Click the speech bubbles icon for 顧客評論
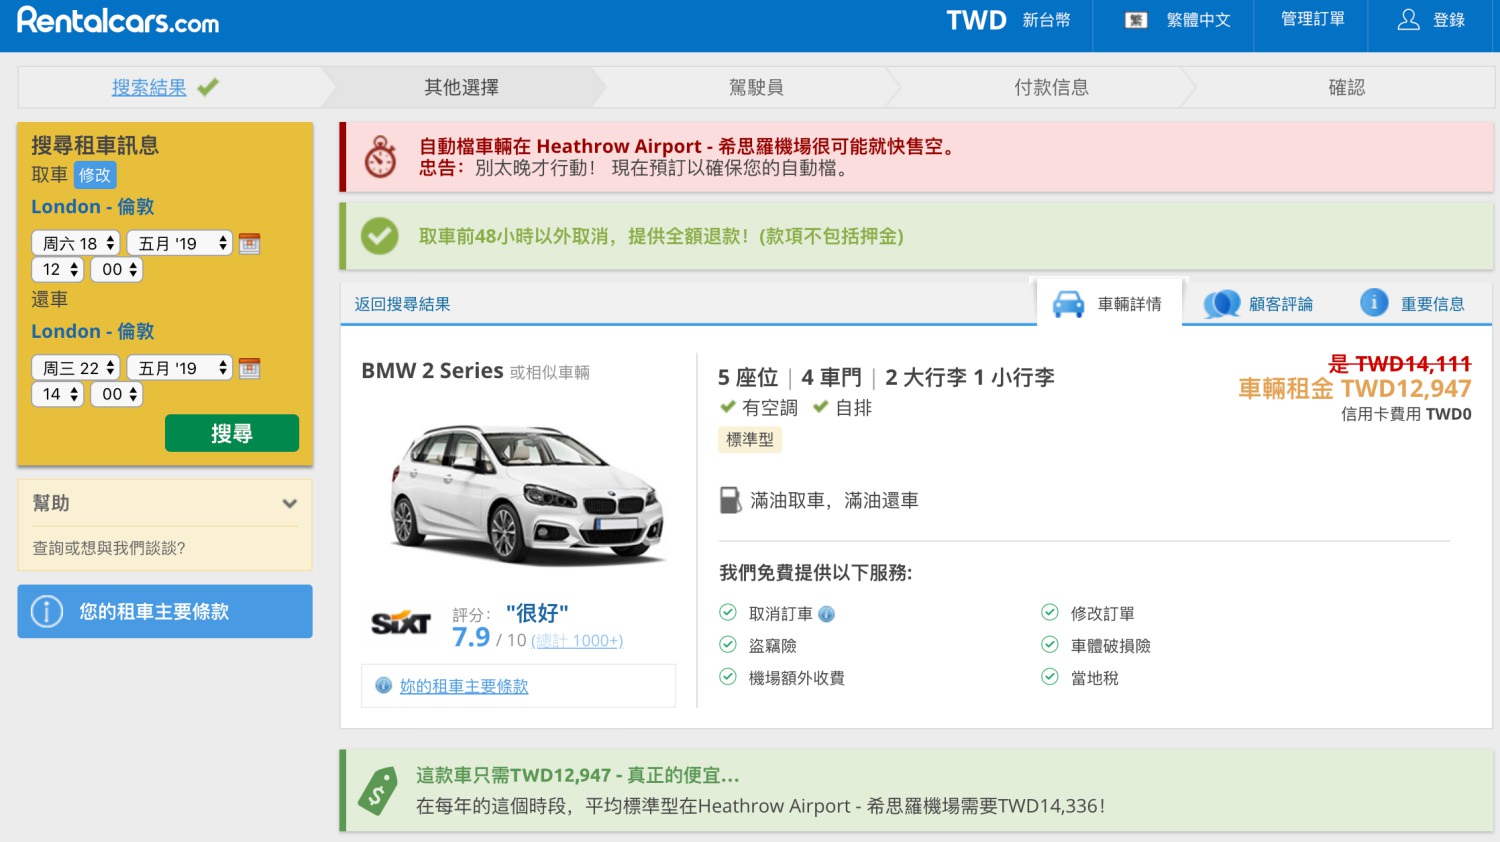This screenshot has width=1500, height=842. [x=1221, y=304]
